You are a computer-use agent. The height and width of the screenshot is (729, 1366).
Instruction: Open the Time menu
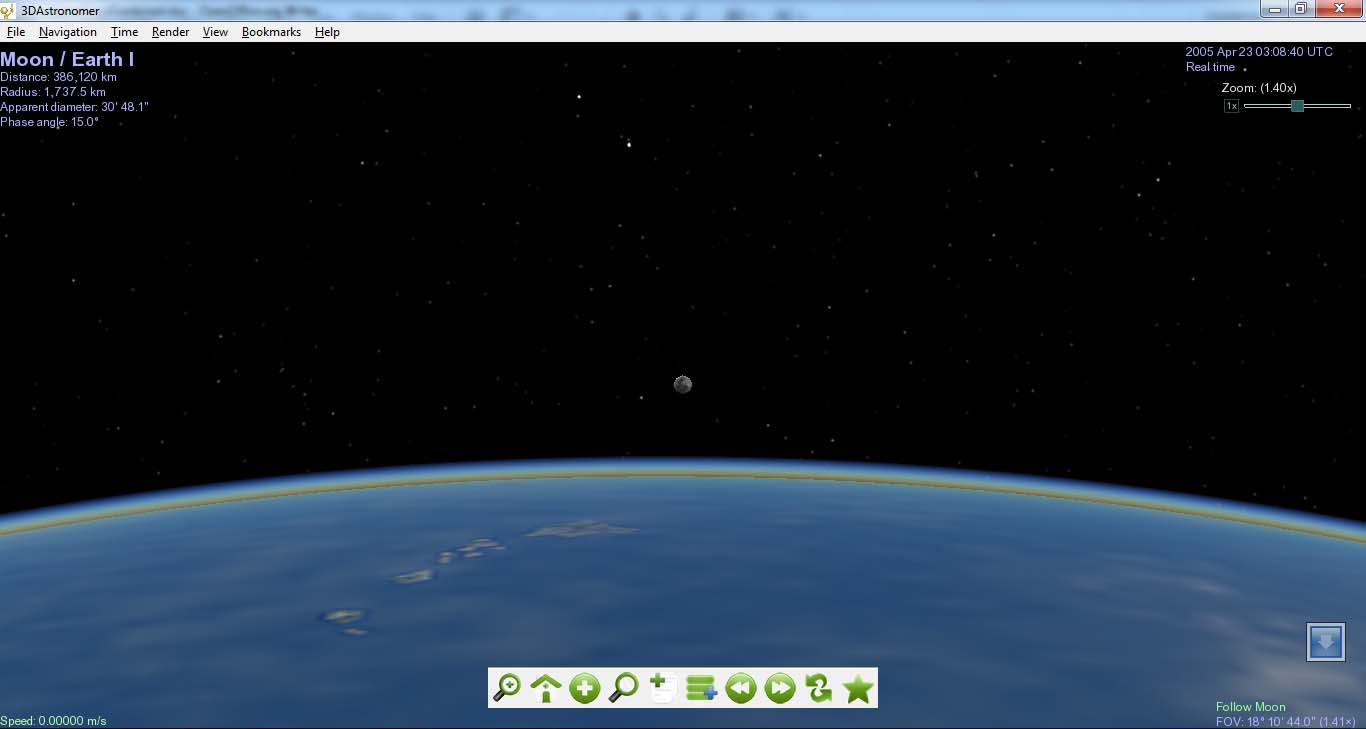click(124, 32)
